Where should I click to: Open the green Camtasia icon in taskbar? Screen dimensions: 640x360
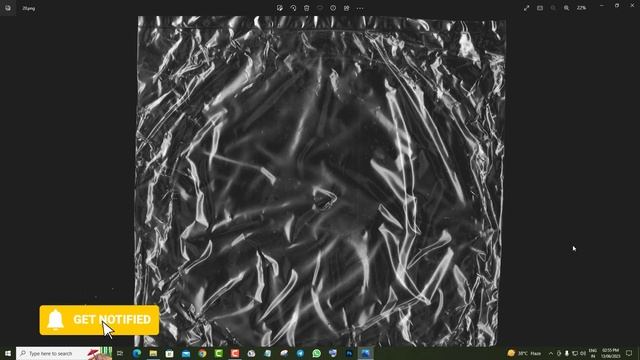click(218, 353)
